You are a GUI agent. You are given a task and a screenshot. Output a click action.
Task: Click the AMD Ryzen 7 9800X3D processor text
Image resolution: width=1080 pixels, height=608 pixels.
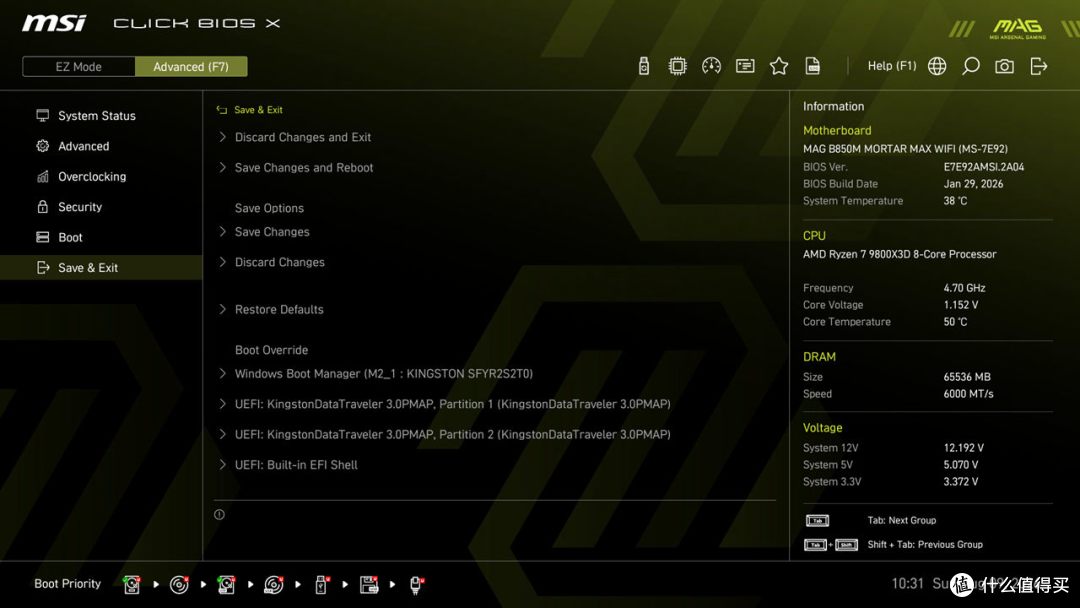tap(900, 254)
